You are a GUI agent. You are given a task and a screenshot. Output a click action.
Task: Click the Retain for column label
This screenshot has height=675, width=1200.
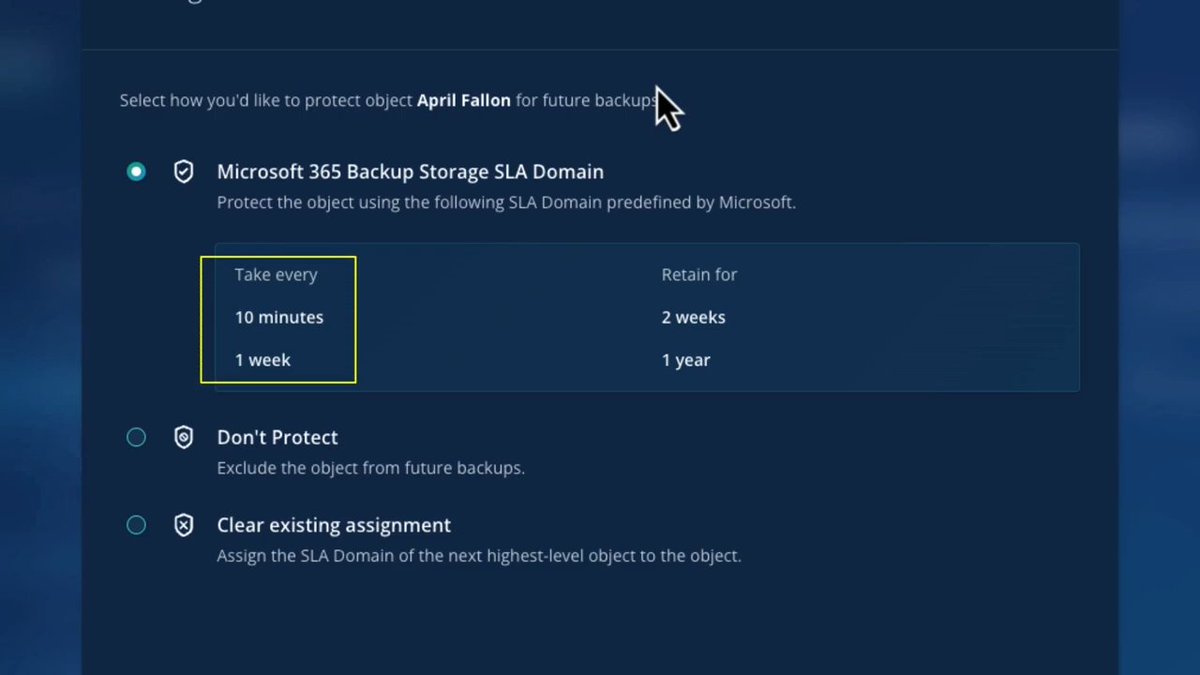(699, 274)
